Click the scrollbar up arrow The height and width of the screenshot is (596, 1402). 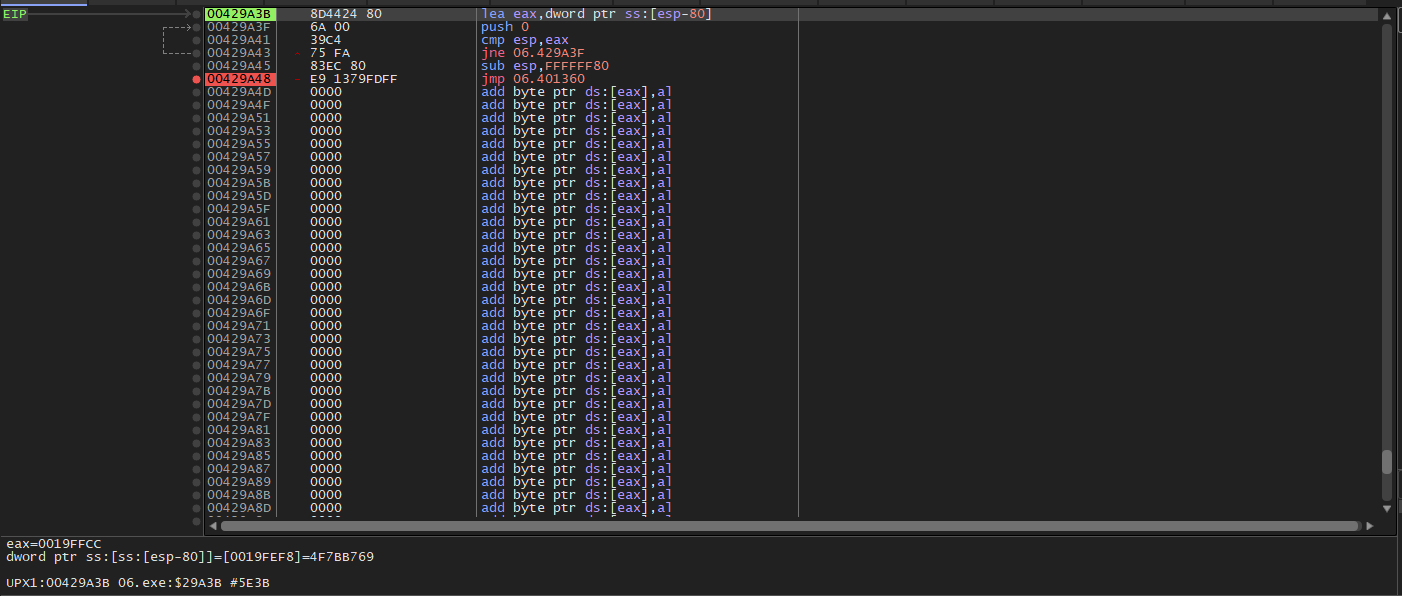point(1385,14)
